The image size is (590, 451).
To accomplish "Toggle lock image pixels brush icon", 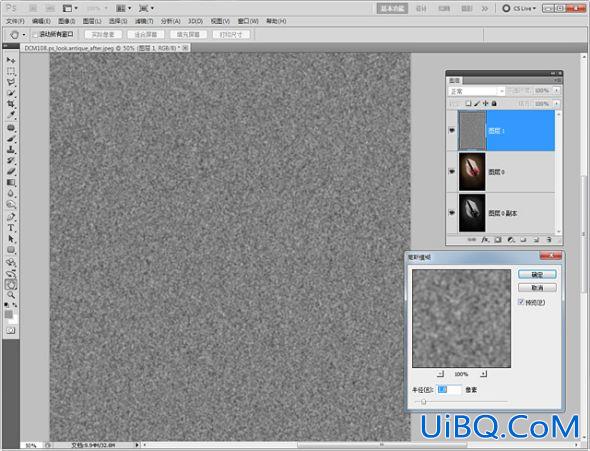I will pos(477,103).
